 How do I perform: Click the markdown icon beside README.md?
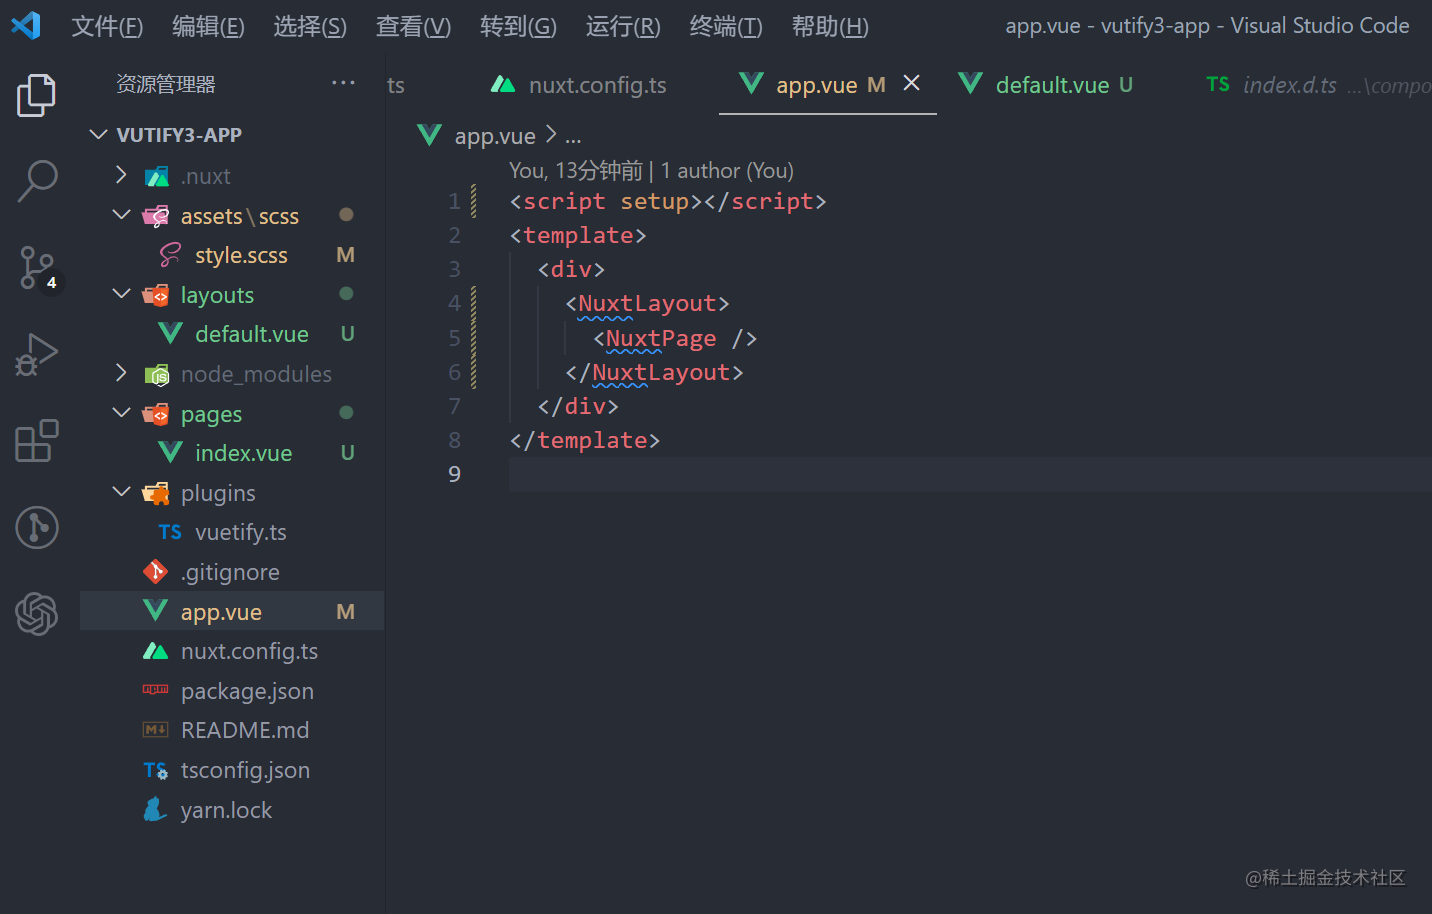pos(155,730)
